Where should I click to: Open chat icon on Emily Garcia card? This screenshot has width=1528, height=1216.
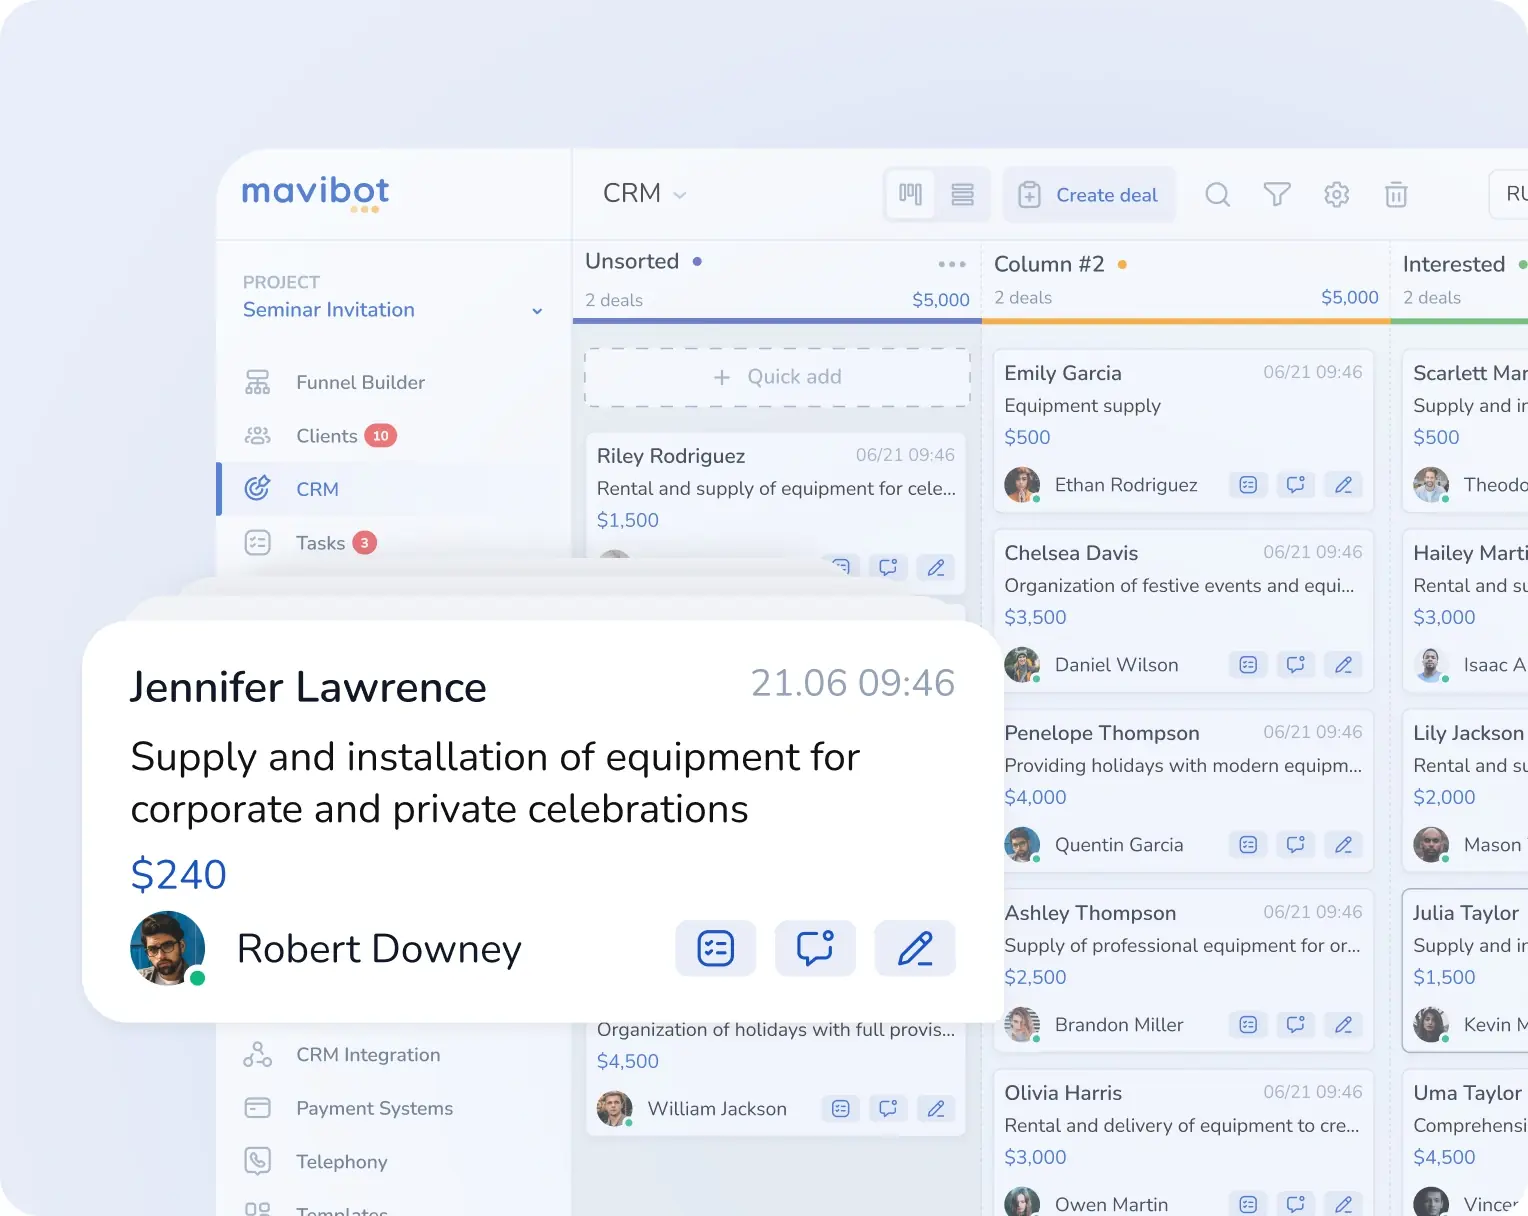(1296, 485)
